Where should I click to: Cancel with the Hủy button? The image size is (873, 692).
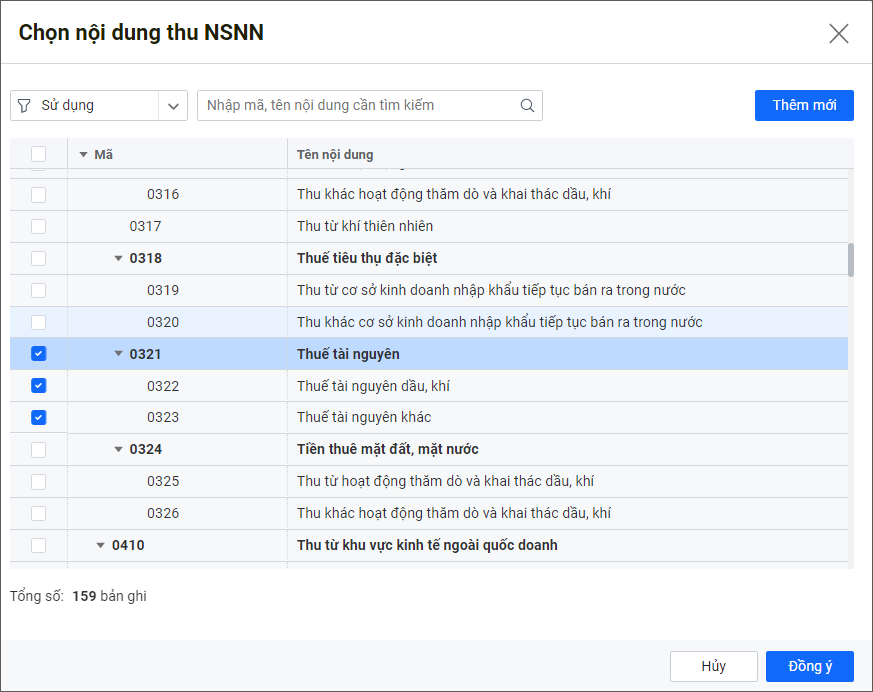tap(713, 666)
